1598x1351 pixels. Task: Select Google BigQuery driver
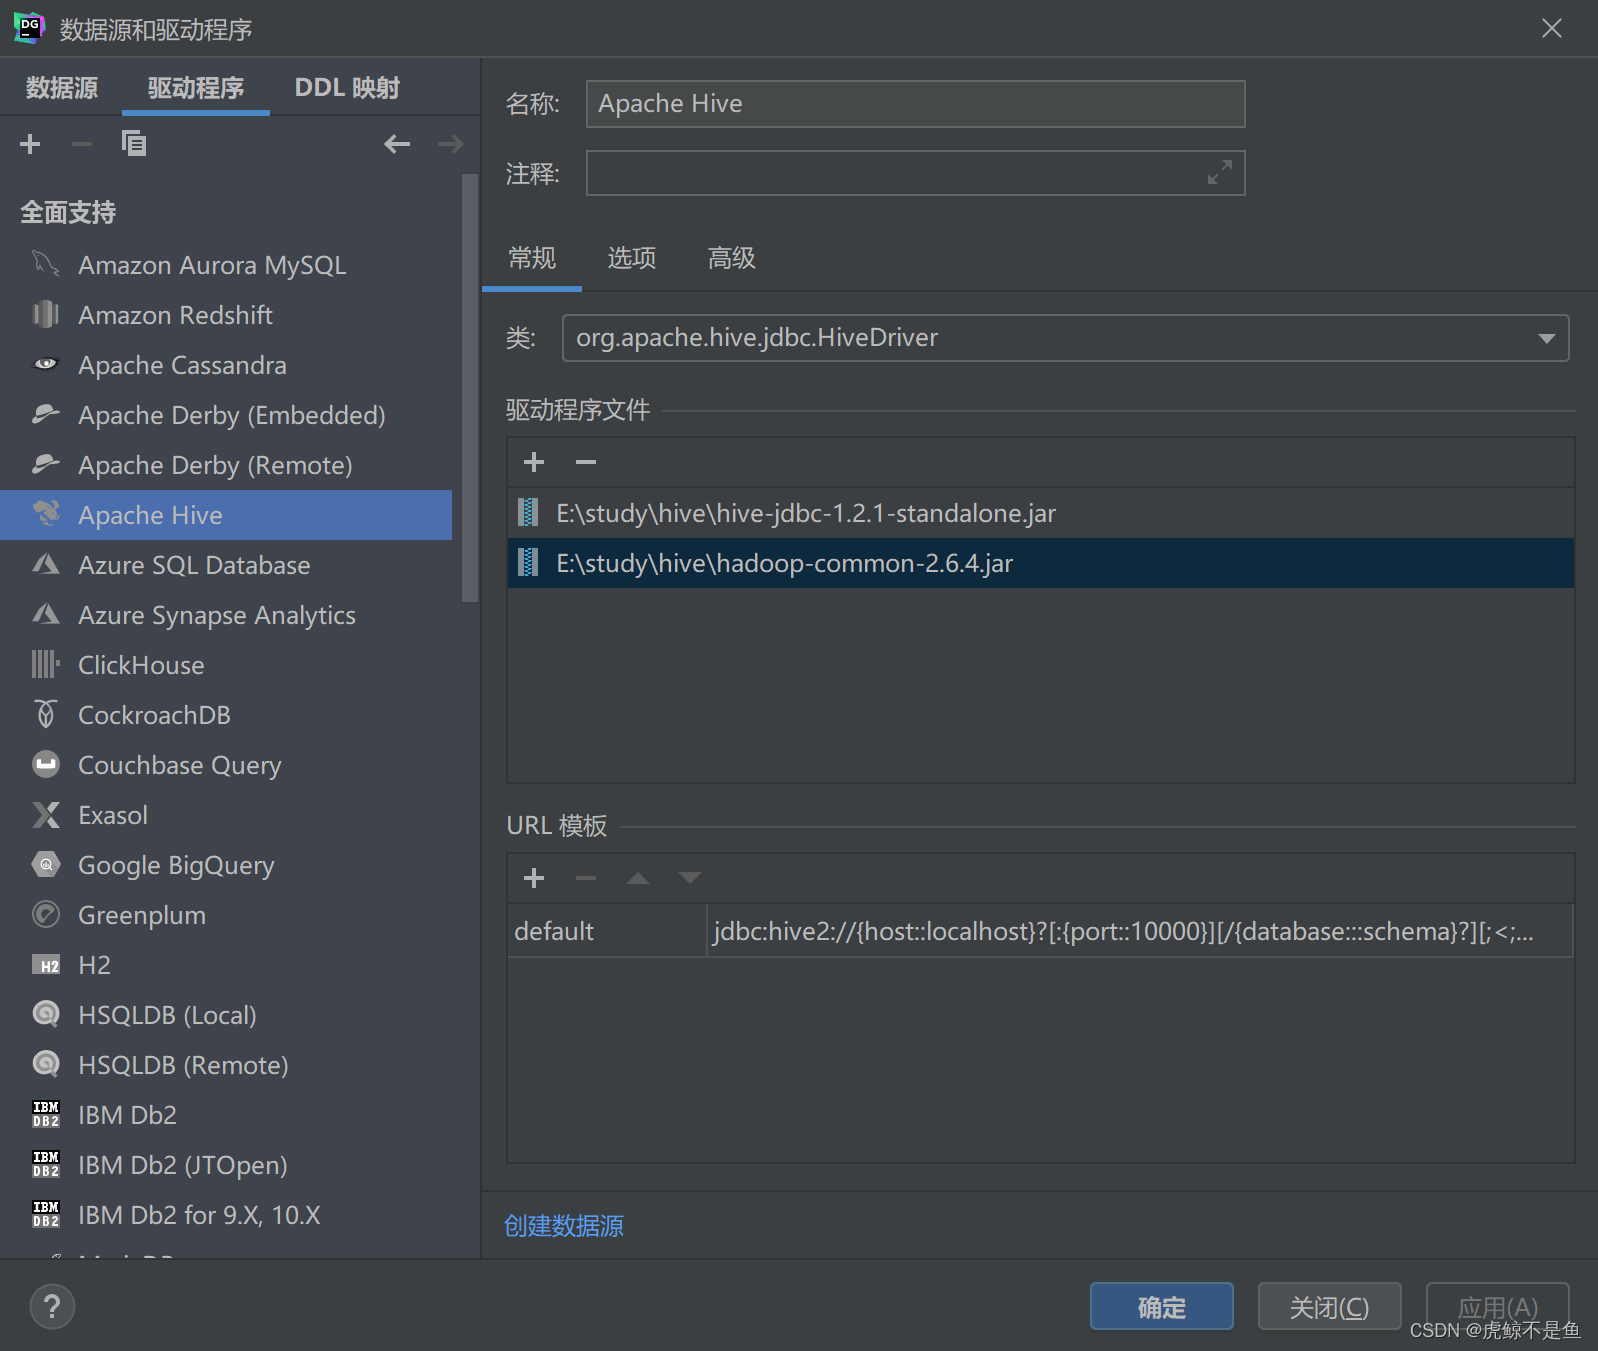pos(226,865)
